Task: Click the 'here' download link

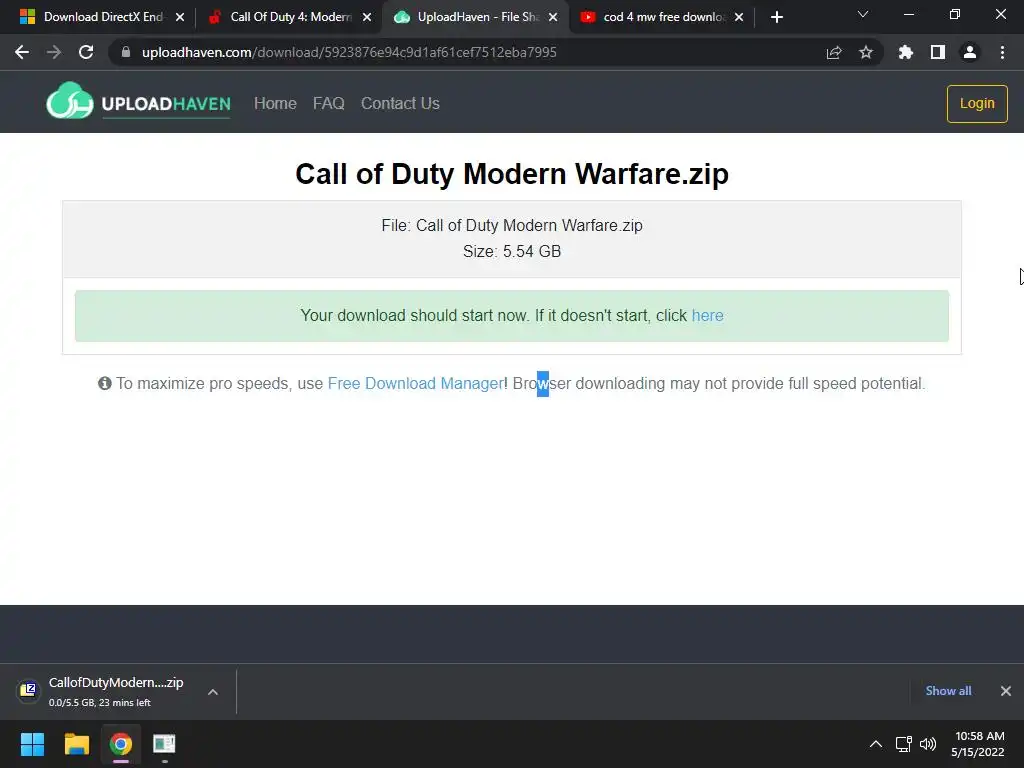Action: [x=707, y=315]
